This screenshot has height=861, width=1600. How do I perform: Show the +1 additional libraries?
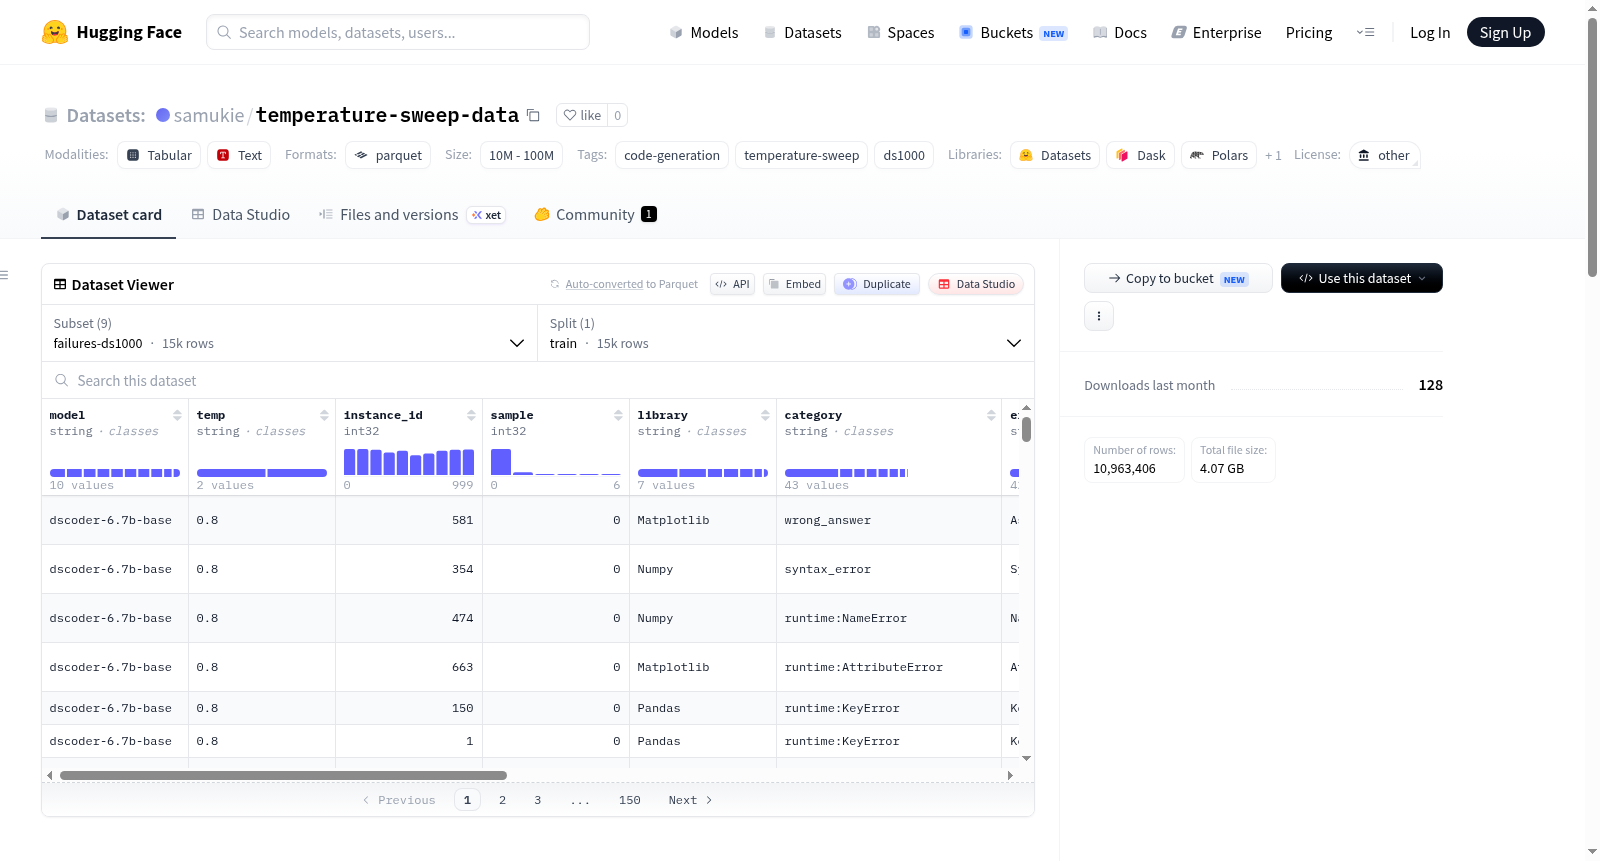pyautogui.click(x=1273, y=156)
